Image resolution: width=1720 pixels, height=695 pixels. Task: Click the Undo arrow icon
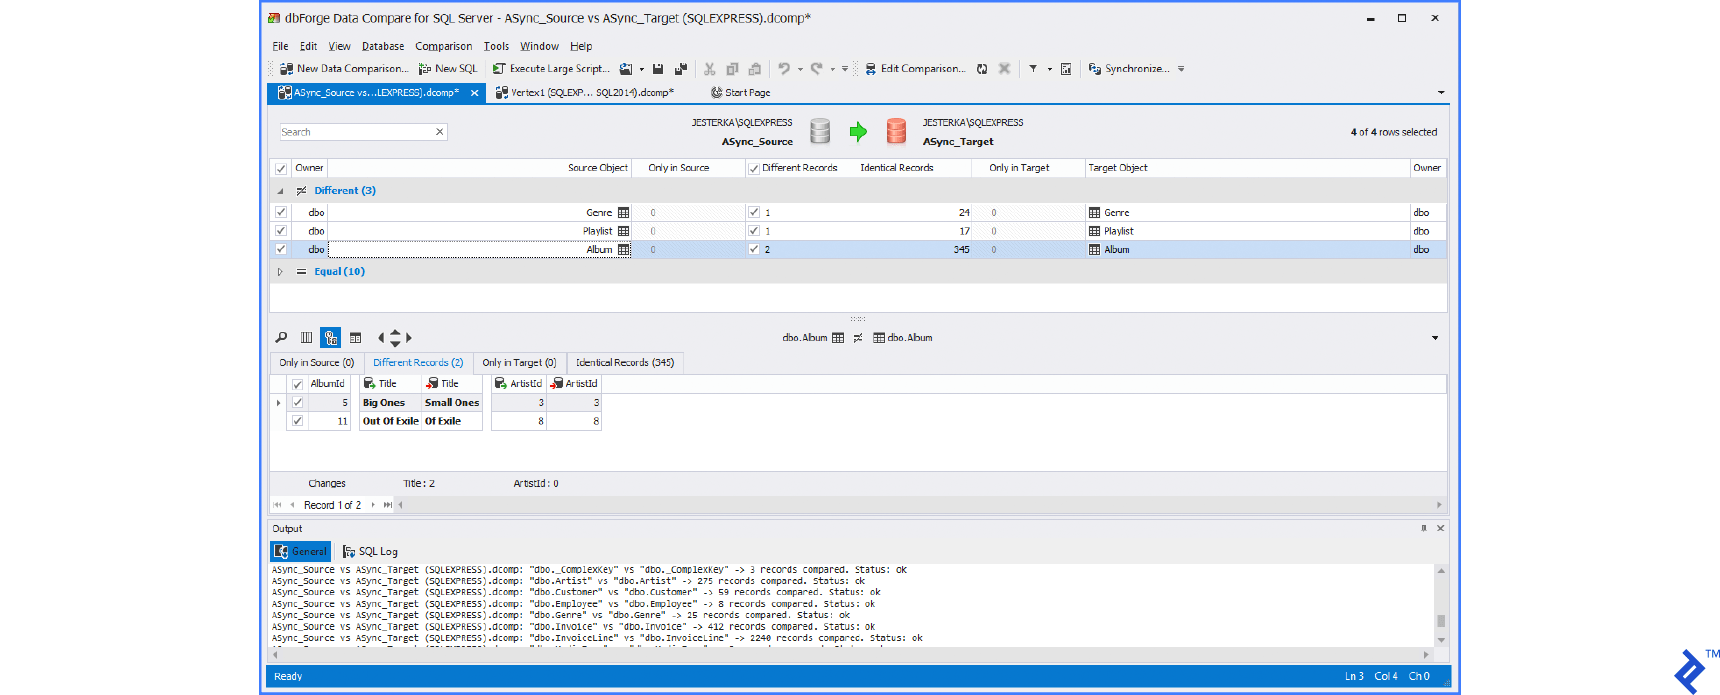click(784, 69)
